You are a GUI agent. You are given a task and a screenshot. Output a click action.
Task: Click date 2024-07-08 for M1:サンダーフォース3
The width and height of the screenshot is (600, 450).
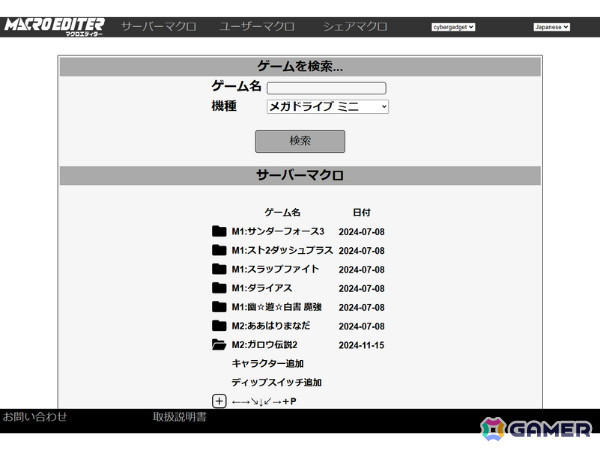pos(362,232)
